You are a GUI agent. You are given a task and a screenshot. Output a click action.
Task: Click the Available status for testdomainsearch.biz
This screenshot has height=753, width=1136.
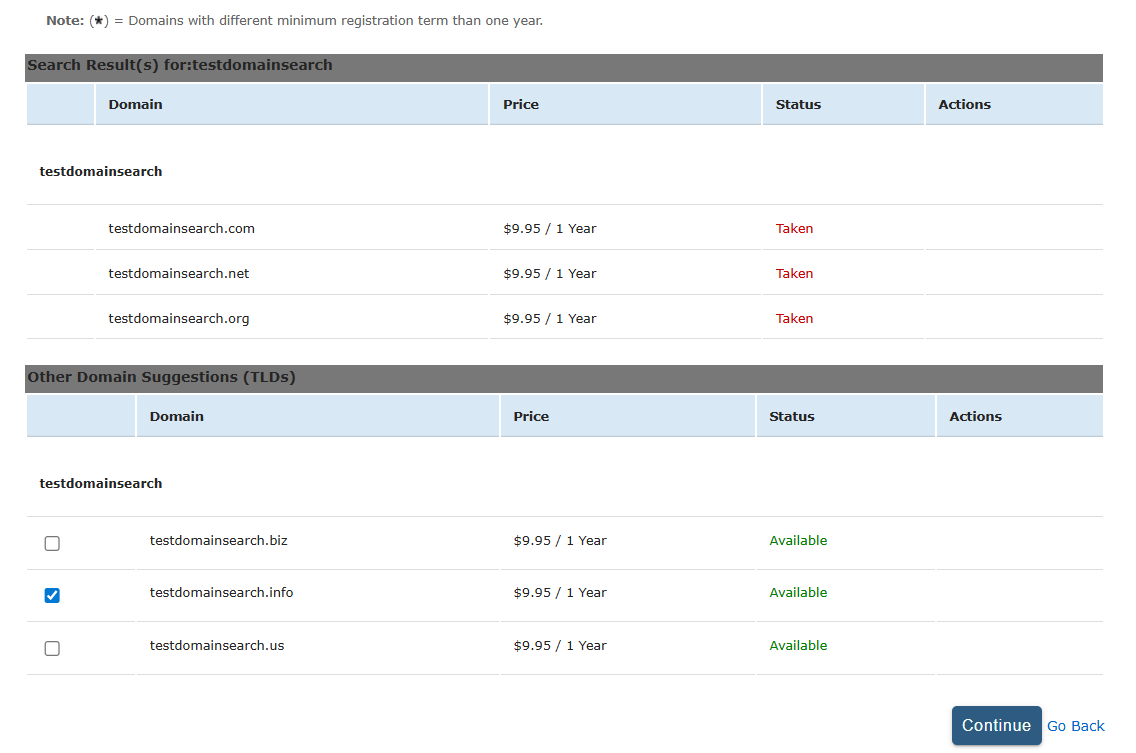tap(798, 540)
